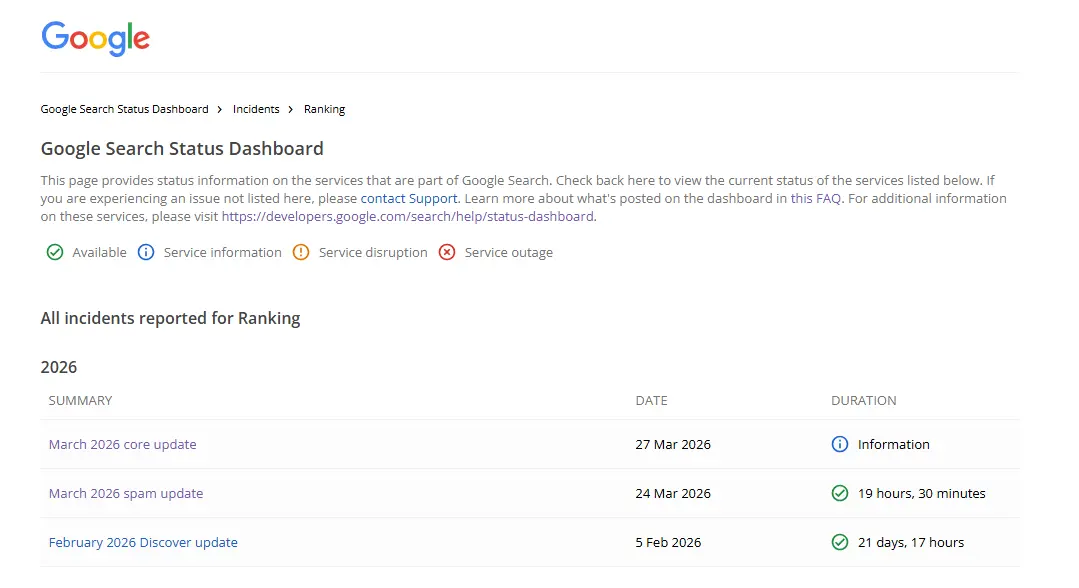Click the Google logo
Screen dimensions: 1079x588
coord(95,38)
